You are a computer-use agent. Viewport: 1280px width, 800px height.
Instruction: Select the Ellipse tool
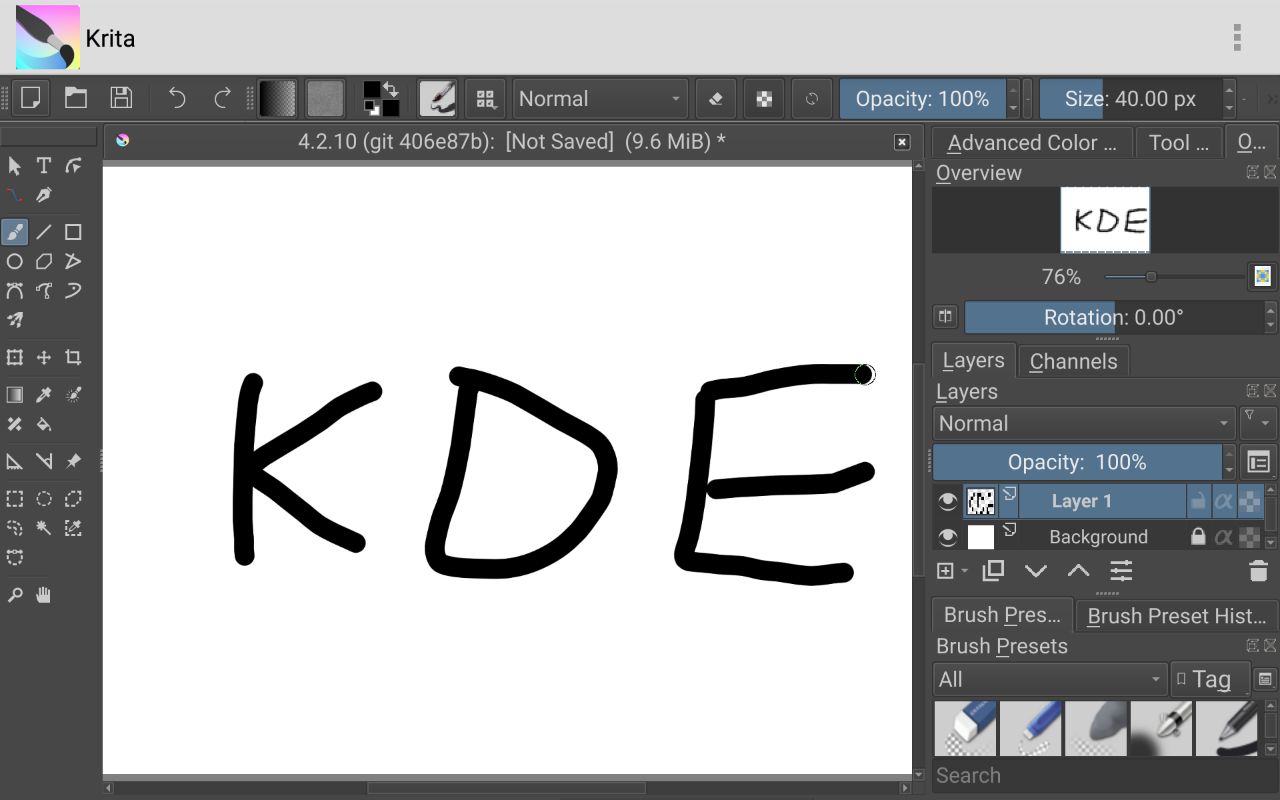[x=15, y=261]
